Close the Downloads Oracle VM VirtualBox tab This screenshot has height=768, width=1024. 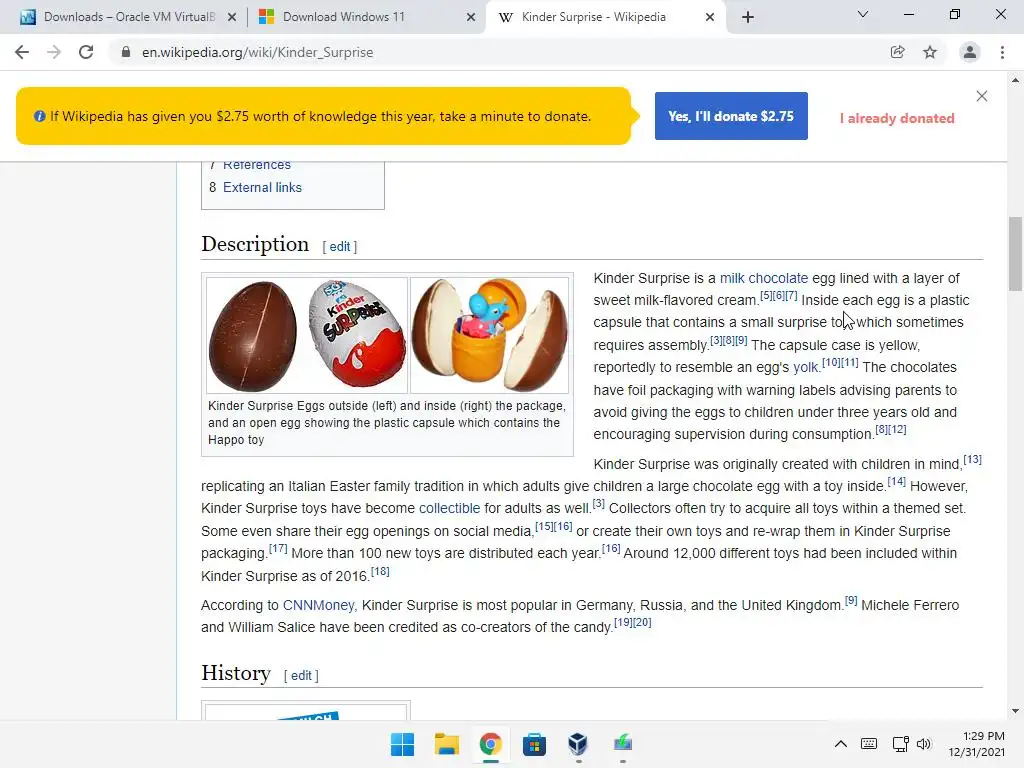232,17
